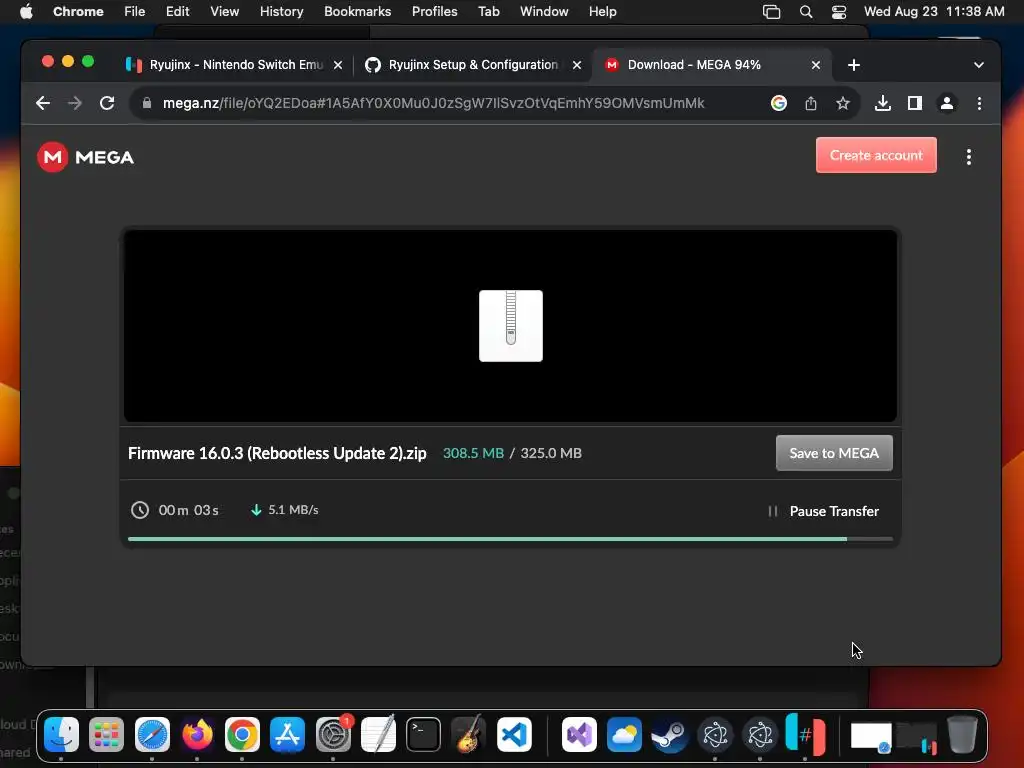Open the Chrome menu
The image size is (1024, 768).
tap(78, 12)
